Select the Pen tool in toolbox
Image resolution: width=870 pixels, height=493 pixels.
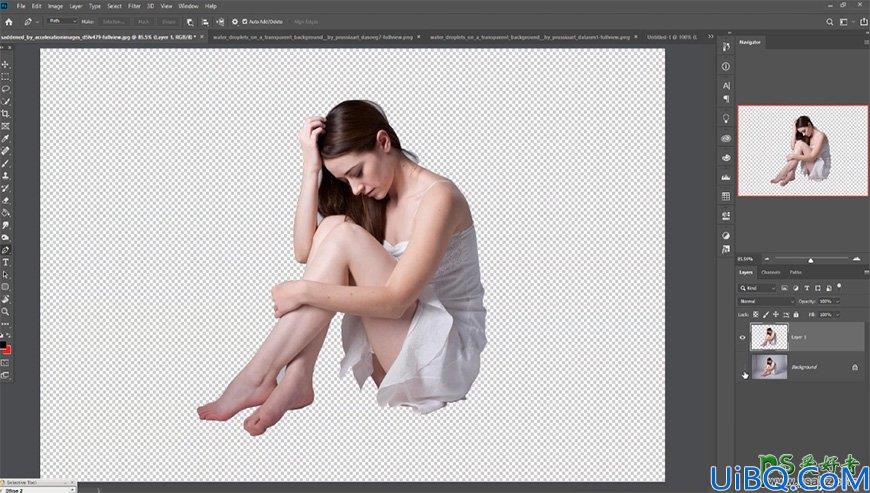tap(6, 250)
